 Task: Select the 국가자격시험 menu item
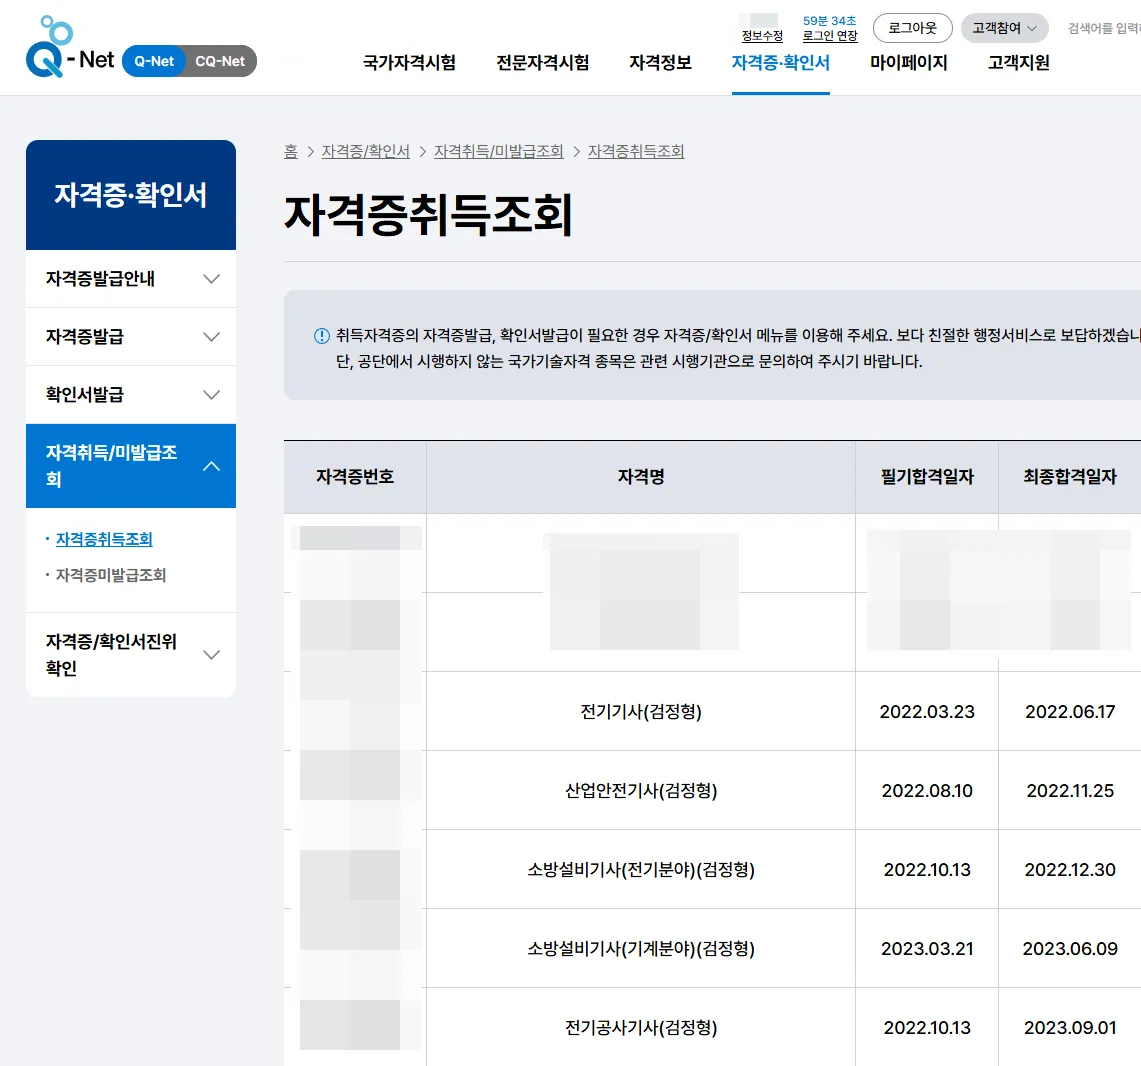point(409,61)
